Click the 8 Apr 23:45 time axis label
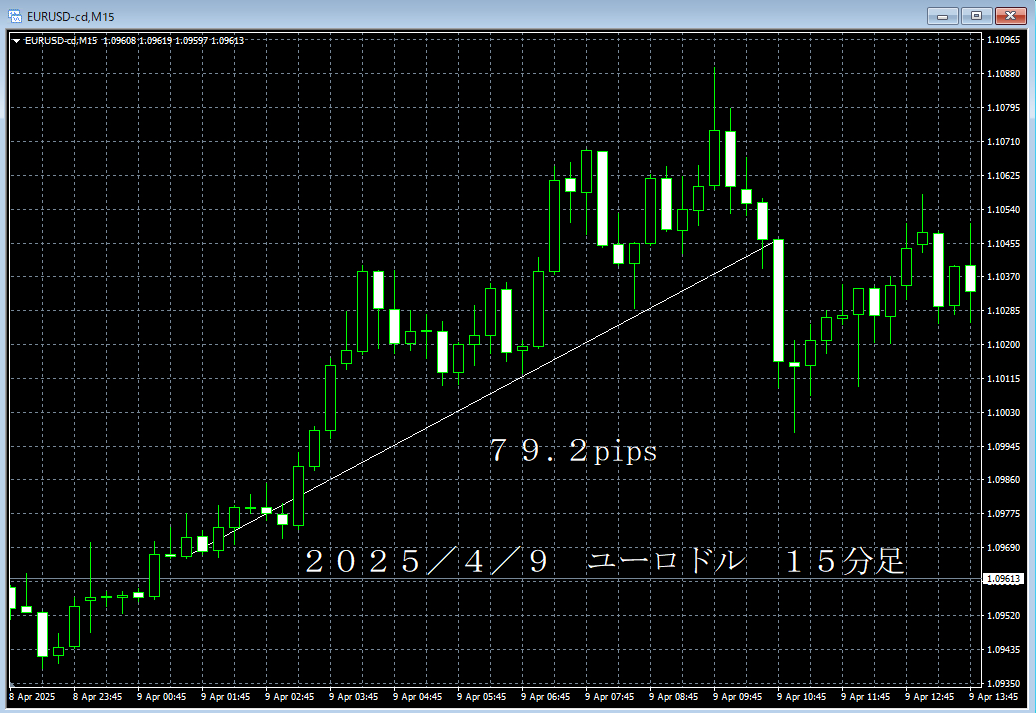 pyautogui.click(x=97, y=697)
